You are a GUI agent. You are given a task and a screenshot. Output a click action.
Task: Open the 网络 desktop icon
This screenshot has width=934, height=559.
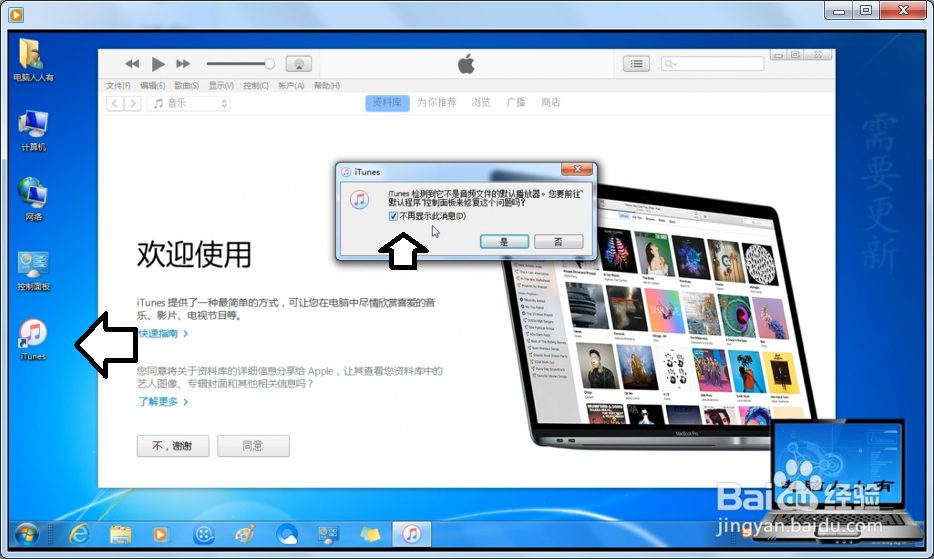pos(33,200)
